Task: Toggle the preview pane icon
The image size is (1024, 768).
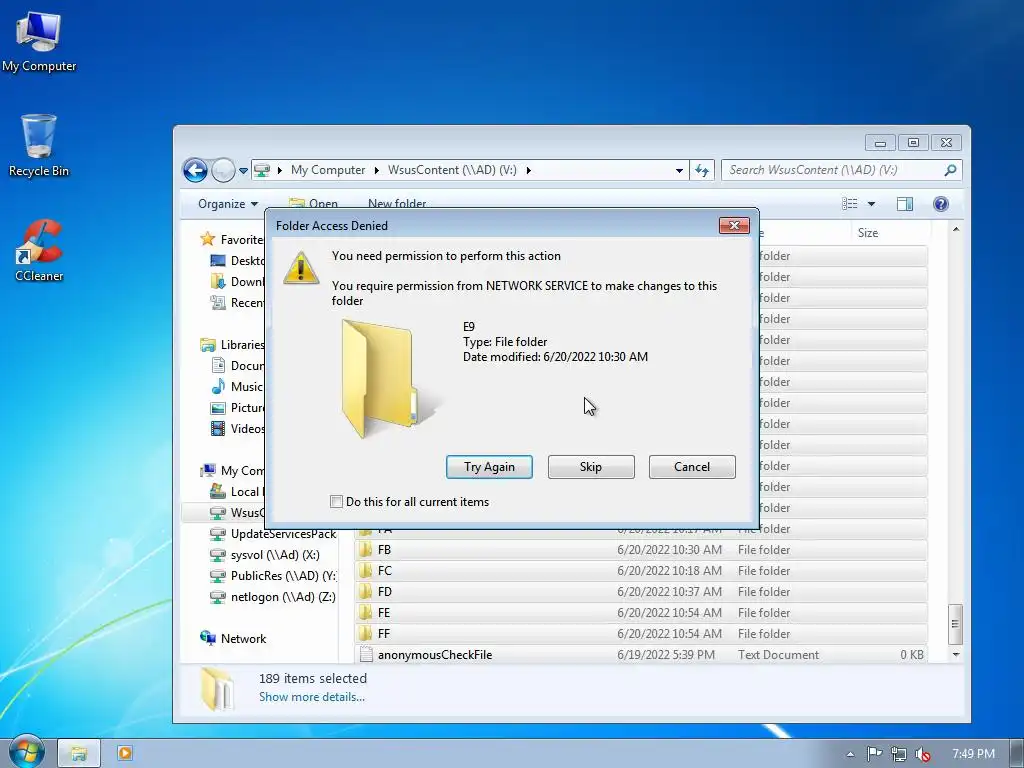Action: pos(904,204)
